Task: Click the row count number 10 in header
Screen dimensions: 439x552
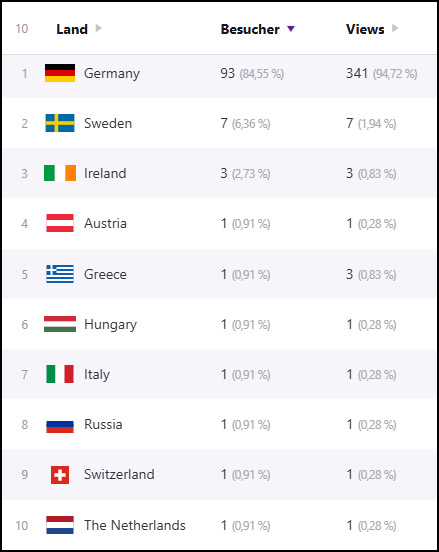Action: coord(22,29)
